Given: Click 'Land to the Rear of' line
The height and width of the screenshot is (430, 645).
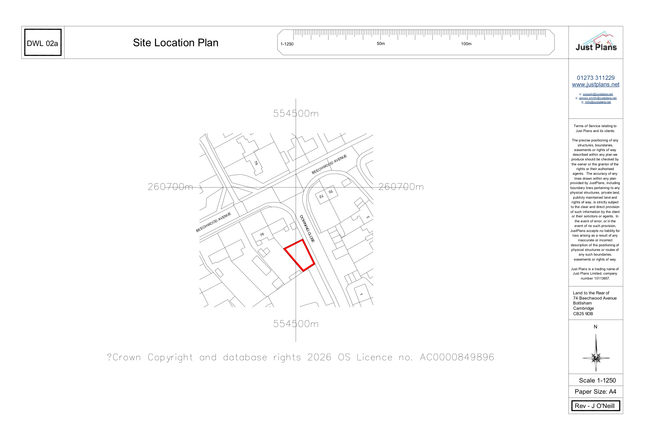Looking at the screenshot, I should tap(591, 293).
